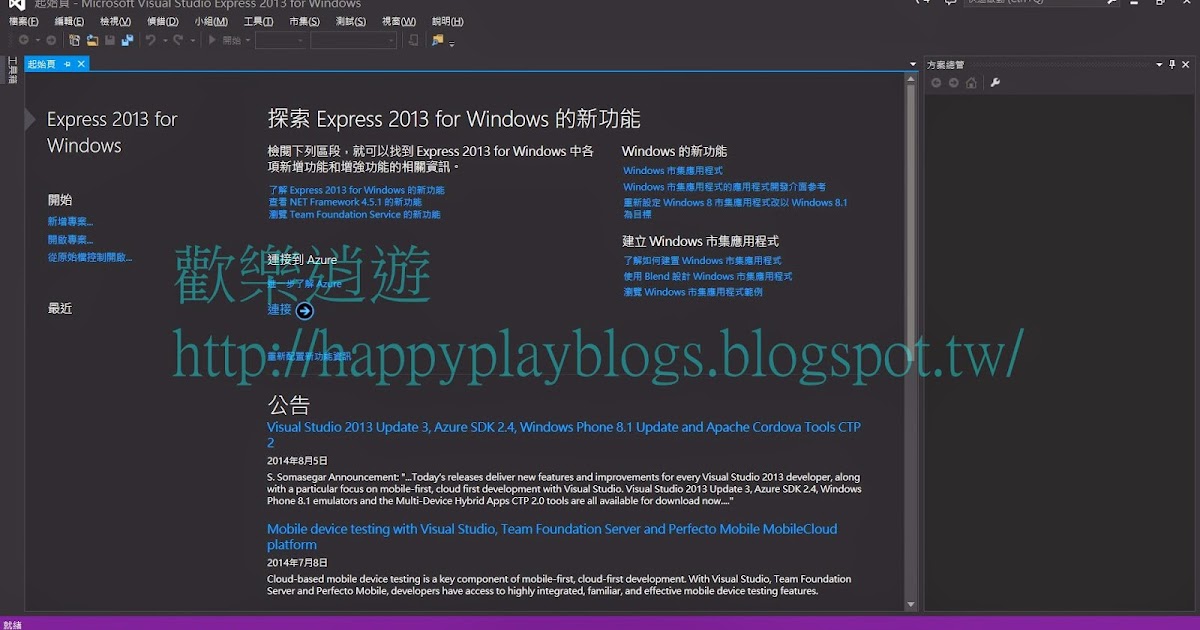Pin the 起始頁 tab with the pin icon
Viewport: 1200px width, 630px height.
pos(67,64)
